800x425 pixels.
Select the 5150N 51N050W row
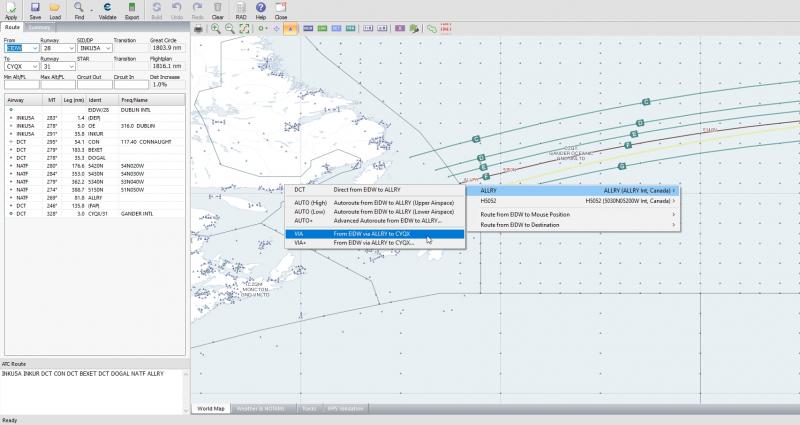pyautogui.click(x=95, y=190)
